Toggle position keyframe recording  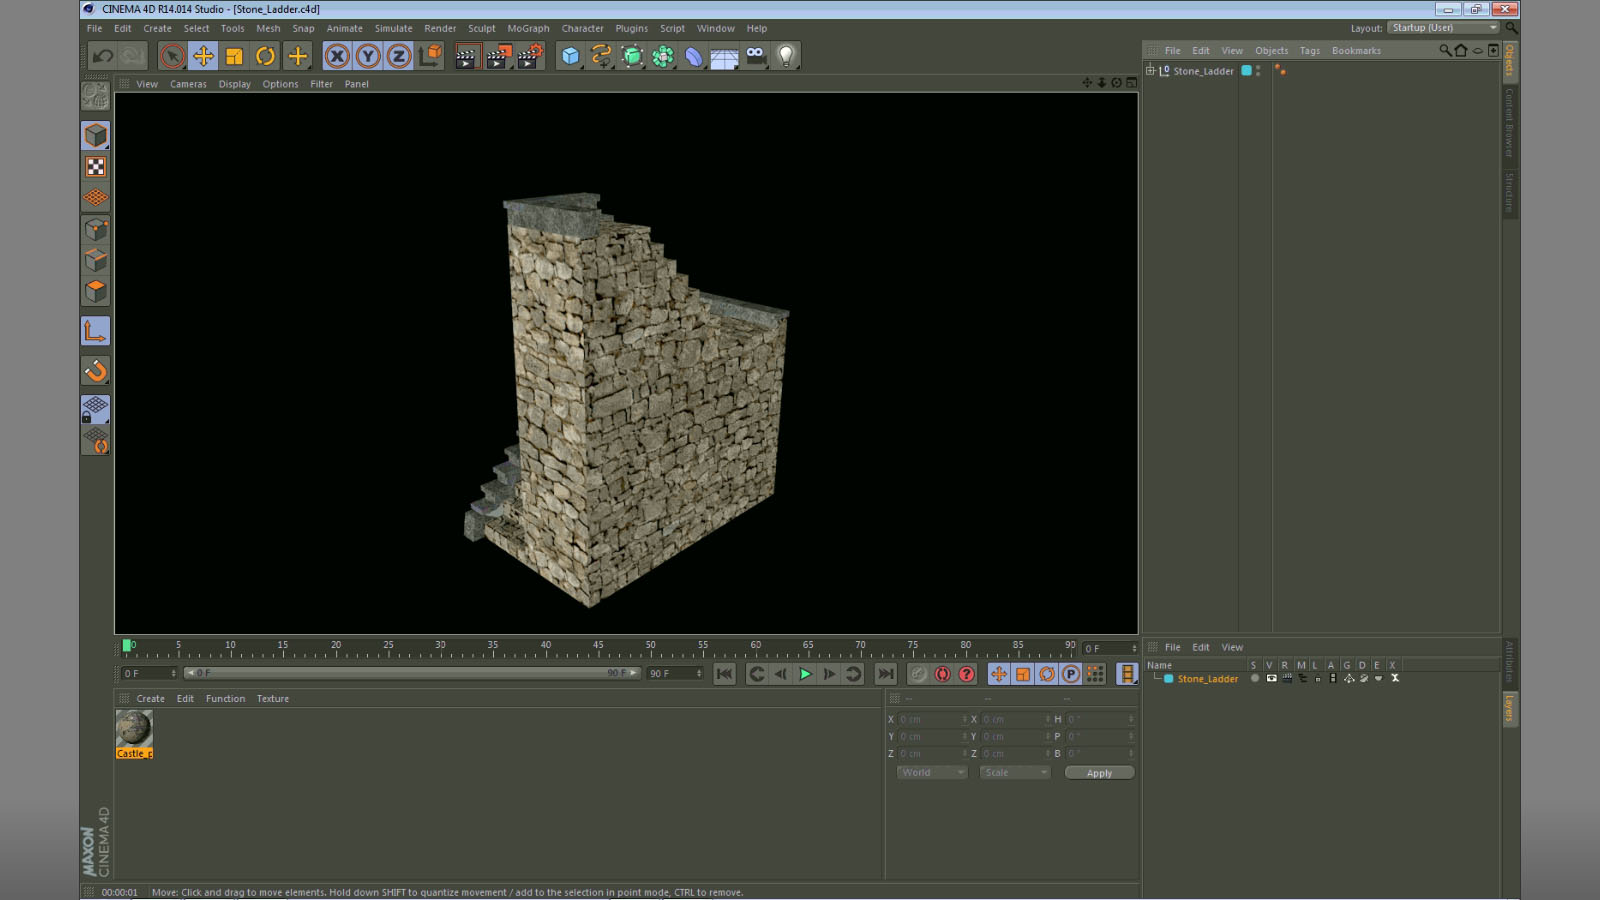click(x=999, y=674)
